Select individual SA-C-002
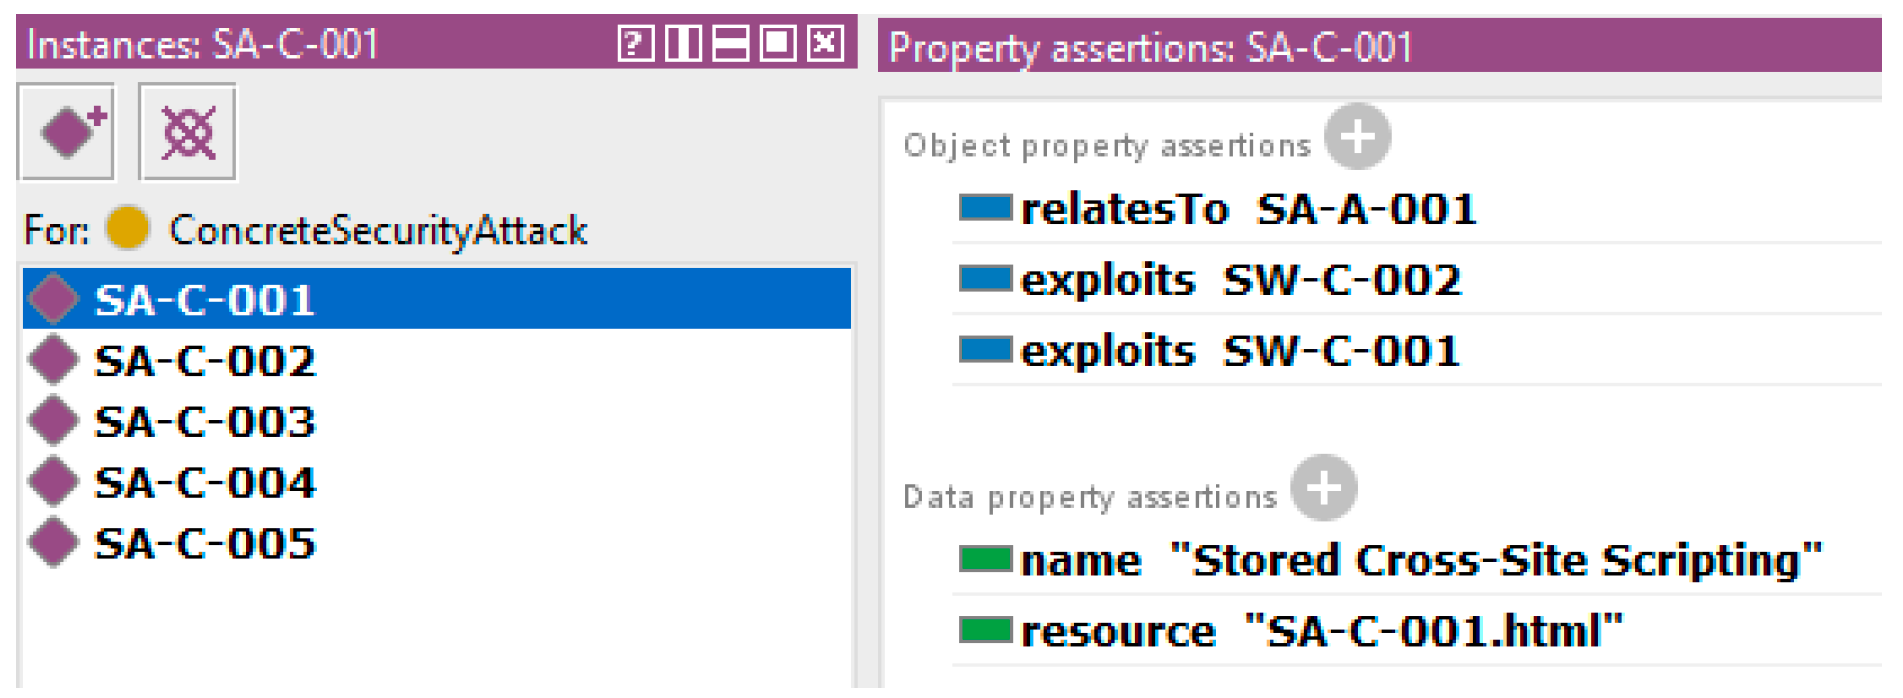1903x698 pixels. click(204, 361)
